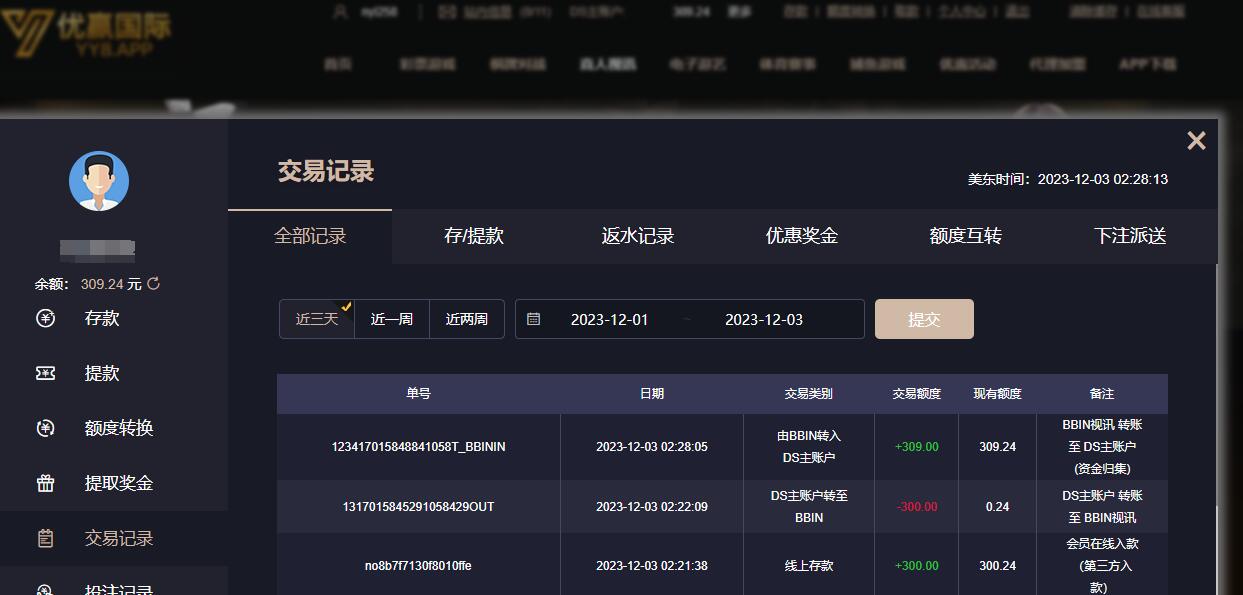Viewport: 1243px width, 595px height.
Task: Select the 近两周 date range option
Action: [x=467, y=319]
